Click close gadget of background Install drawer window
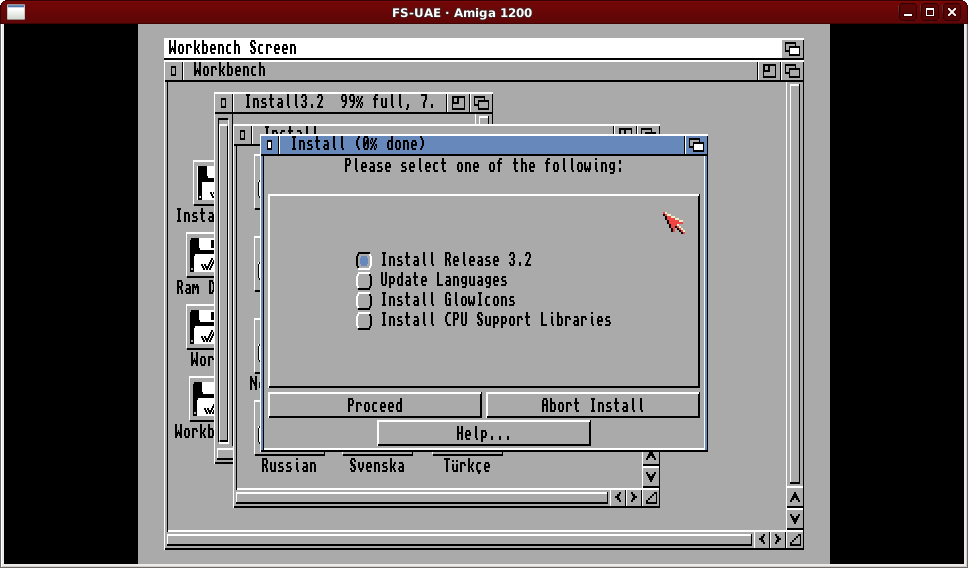This screenshot has height=568, width=968. click(x=243, y=135)
